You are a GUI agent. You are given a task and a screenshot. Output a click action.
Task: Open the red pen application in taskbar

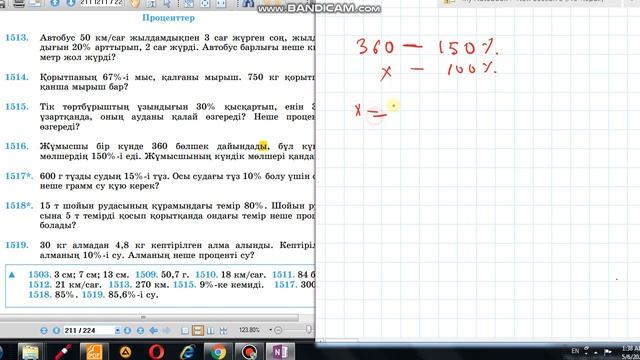coord(62,351)
